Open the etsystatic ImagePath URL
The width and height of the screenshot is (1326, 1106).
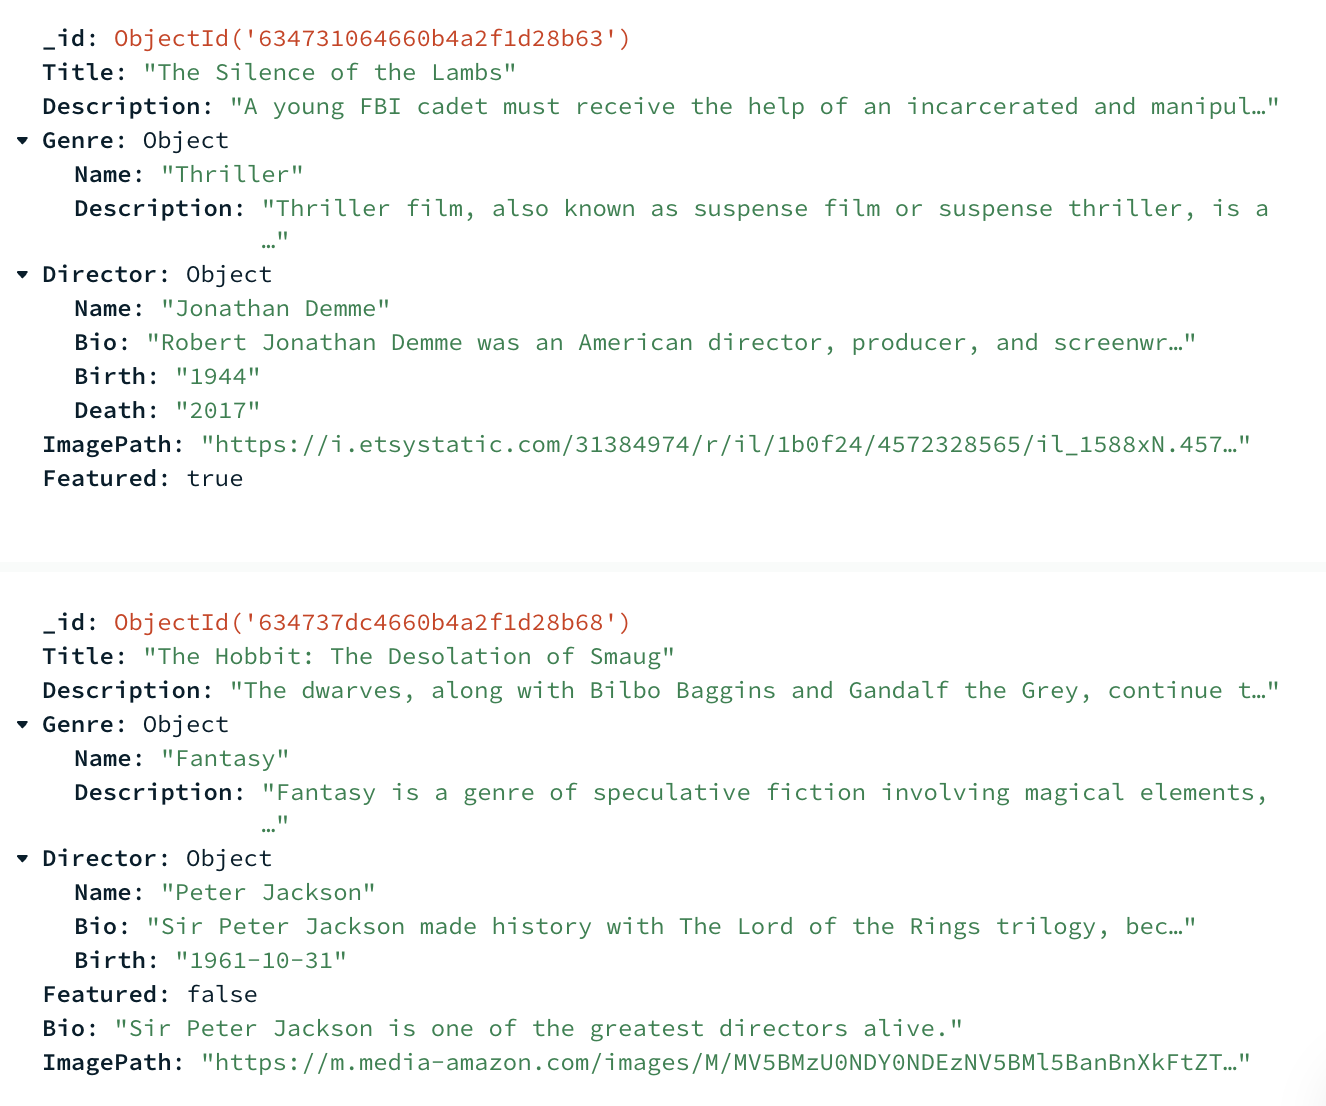[725, 445]
